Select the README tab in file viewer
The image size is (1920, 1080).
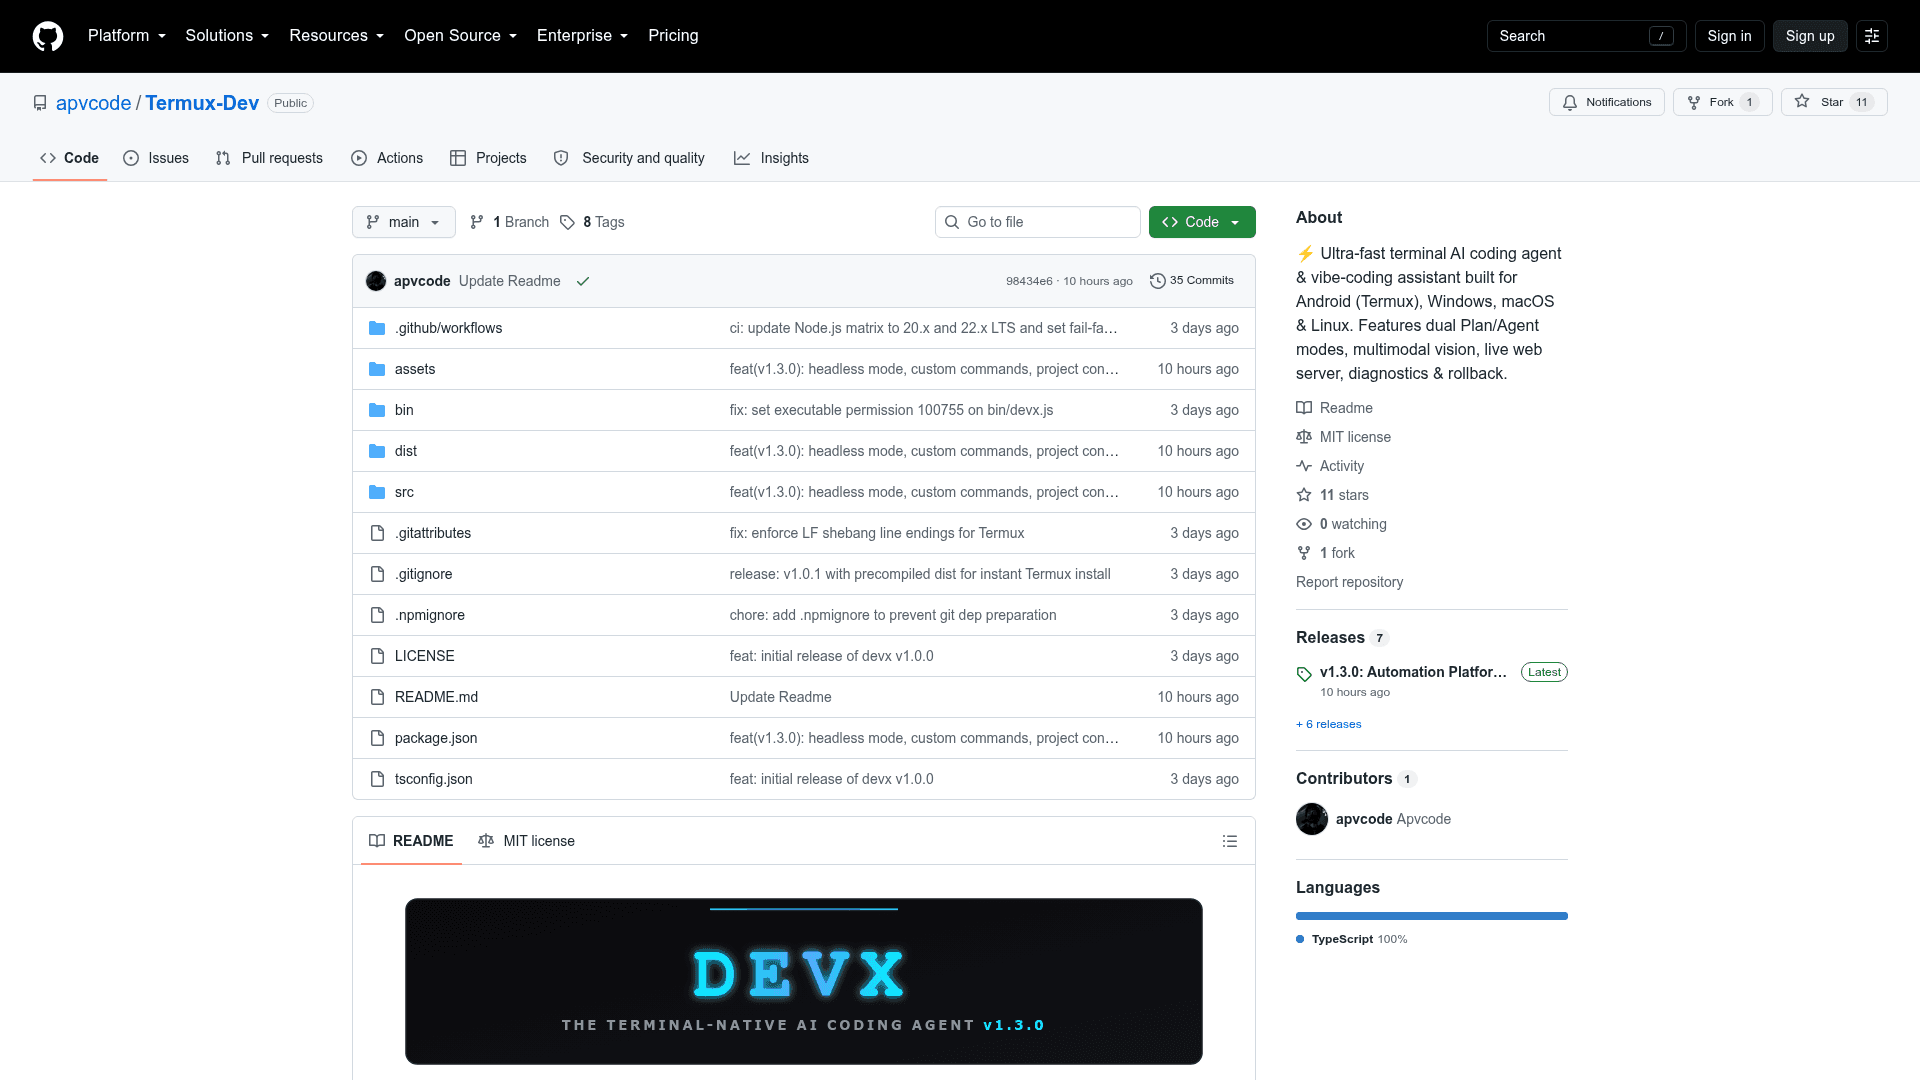(411, 841)
